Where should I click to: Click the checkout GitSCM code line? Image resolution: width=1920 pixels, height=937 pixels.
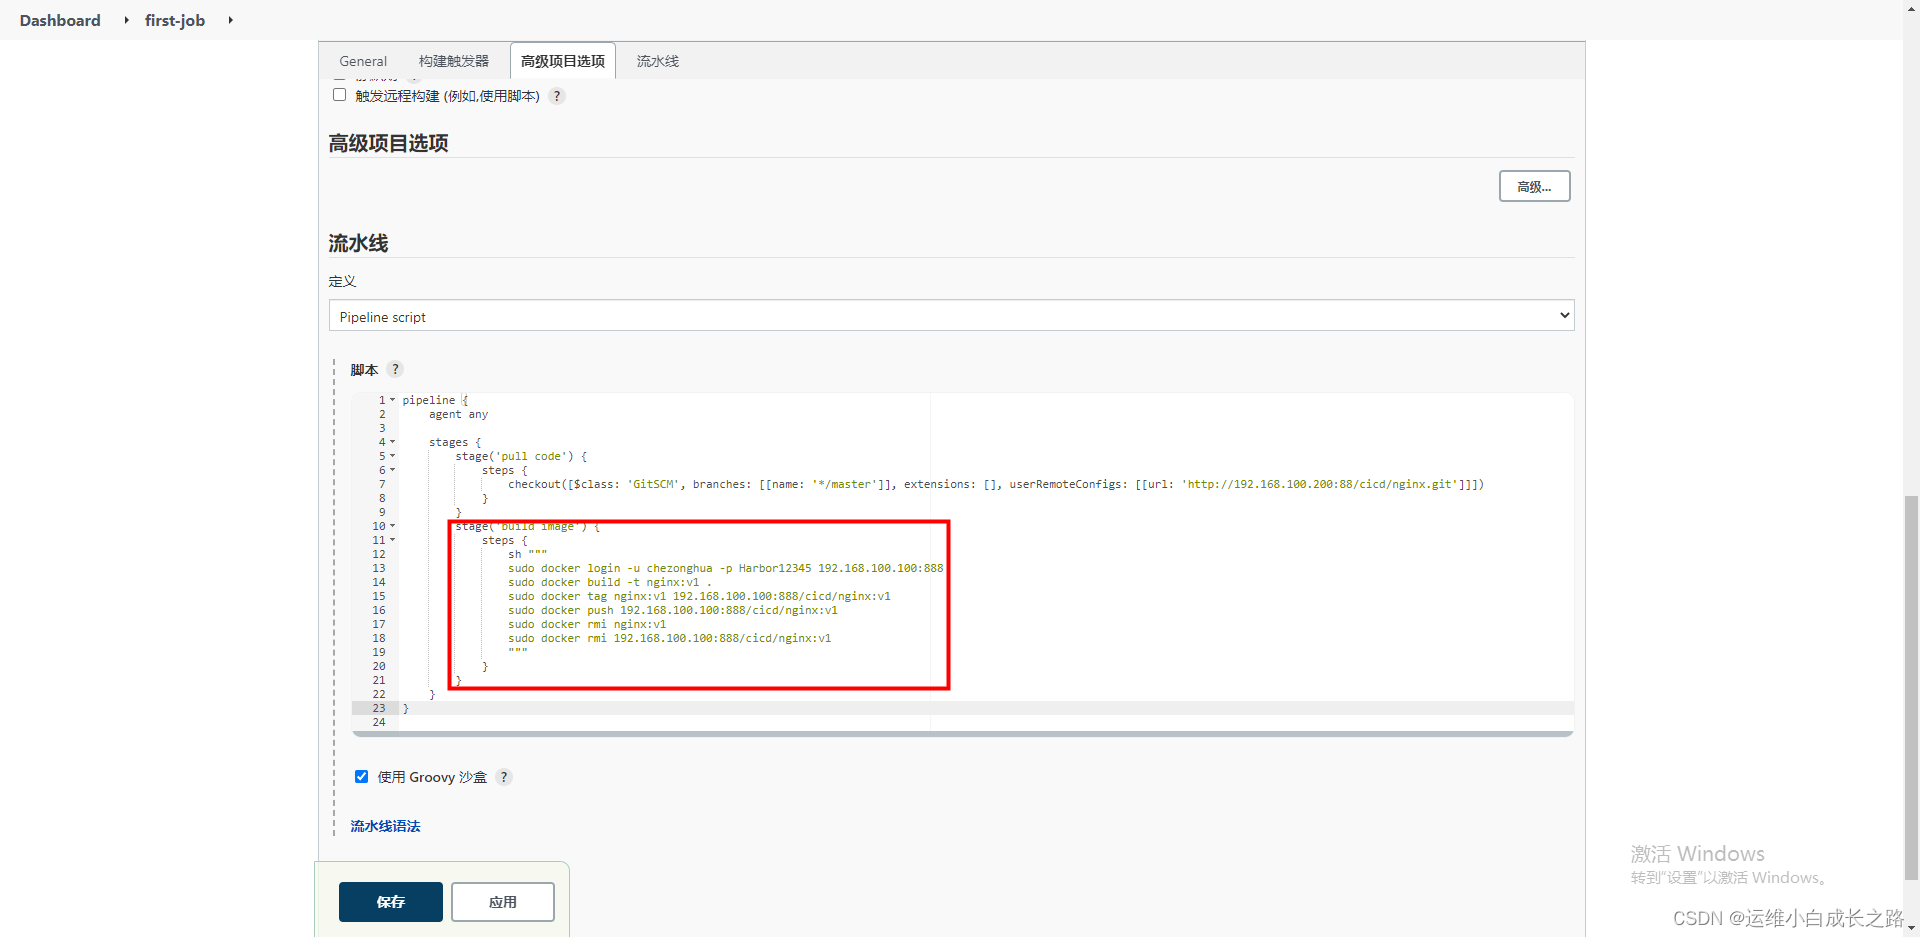point(996,484)
